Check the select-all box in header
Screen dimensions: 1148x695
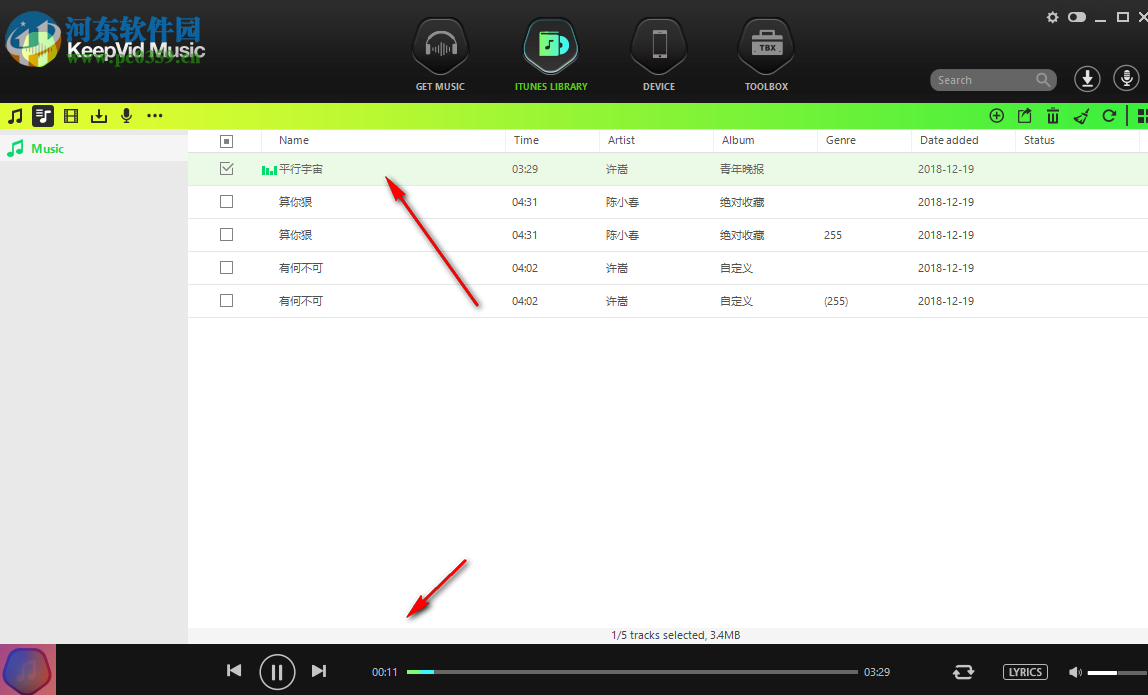[226, 140]
